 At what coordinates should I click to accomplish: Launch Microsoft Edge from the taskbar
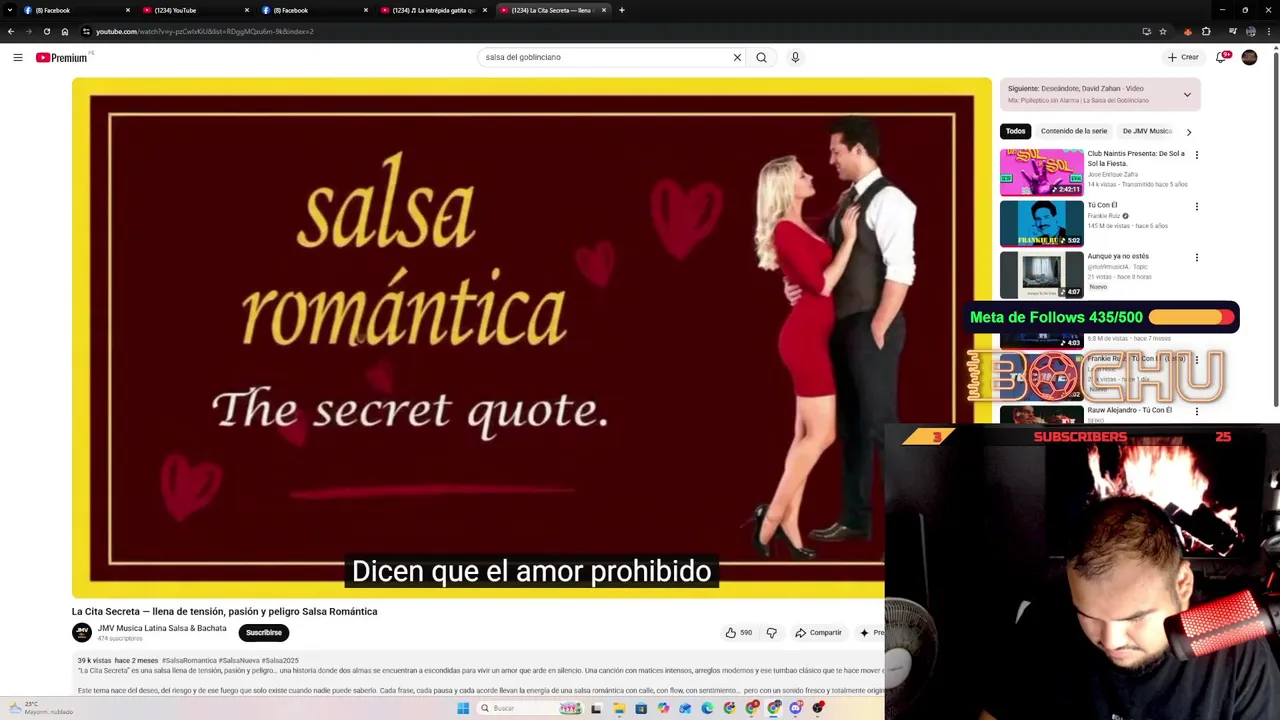pyautogui.click(x=707, y=708)
